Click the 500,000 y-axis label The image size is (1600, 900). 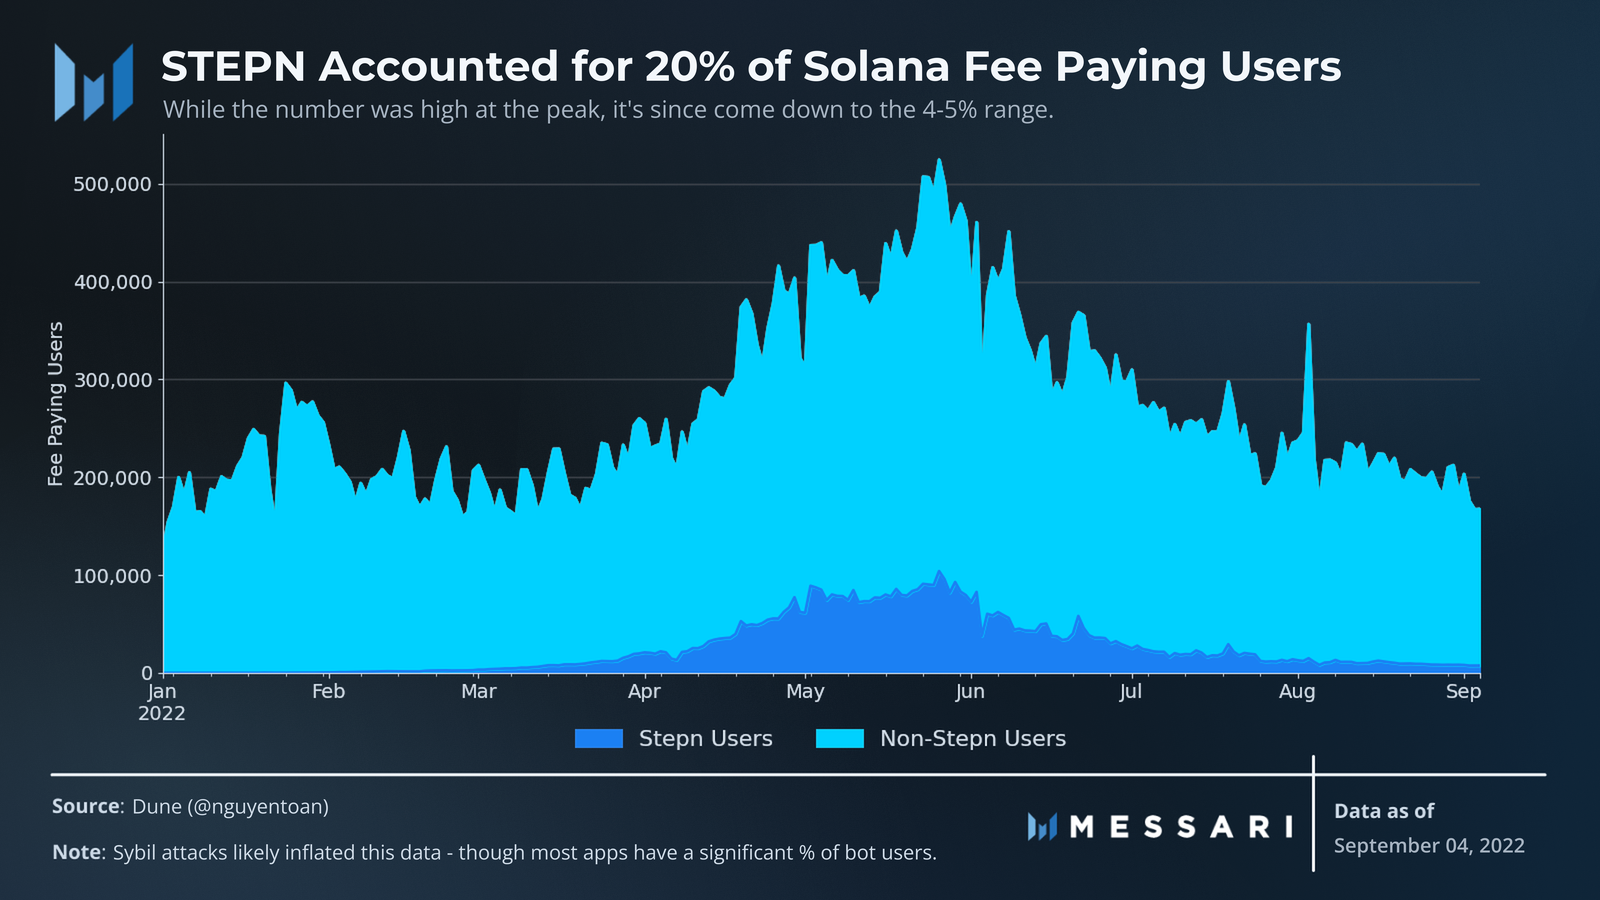coord(113,184)
